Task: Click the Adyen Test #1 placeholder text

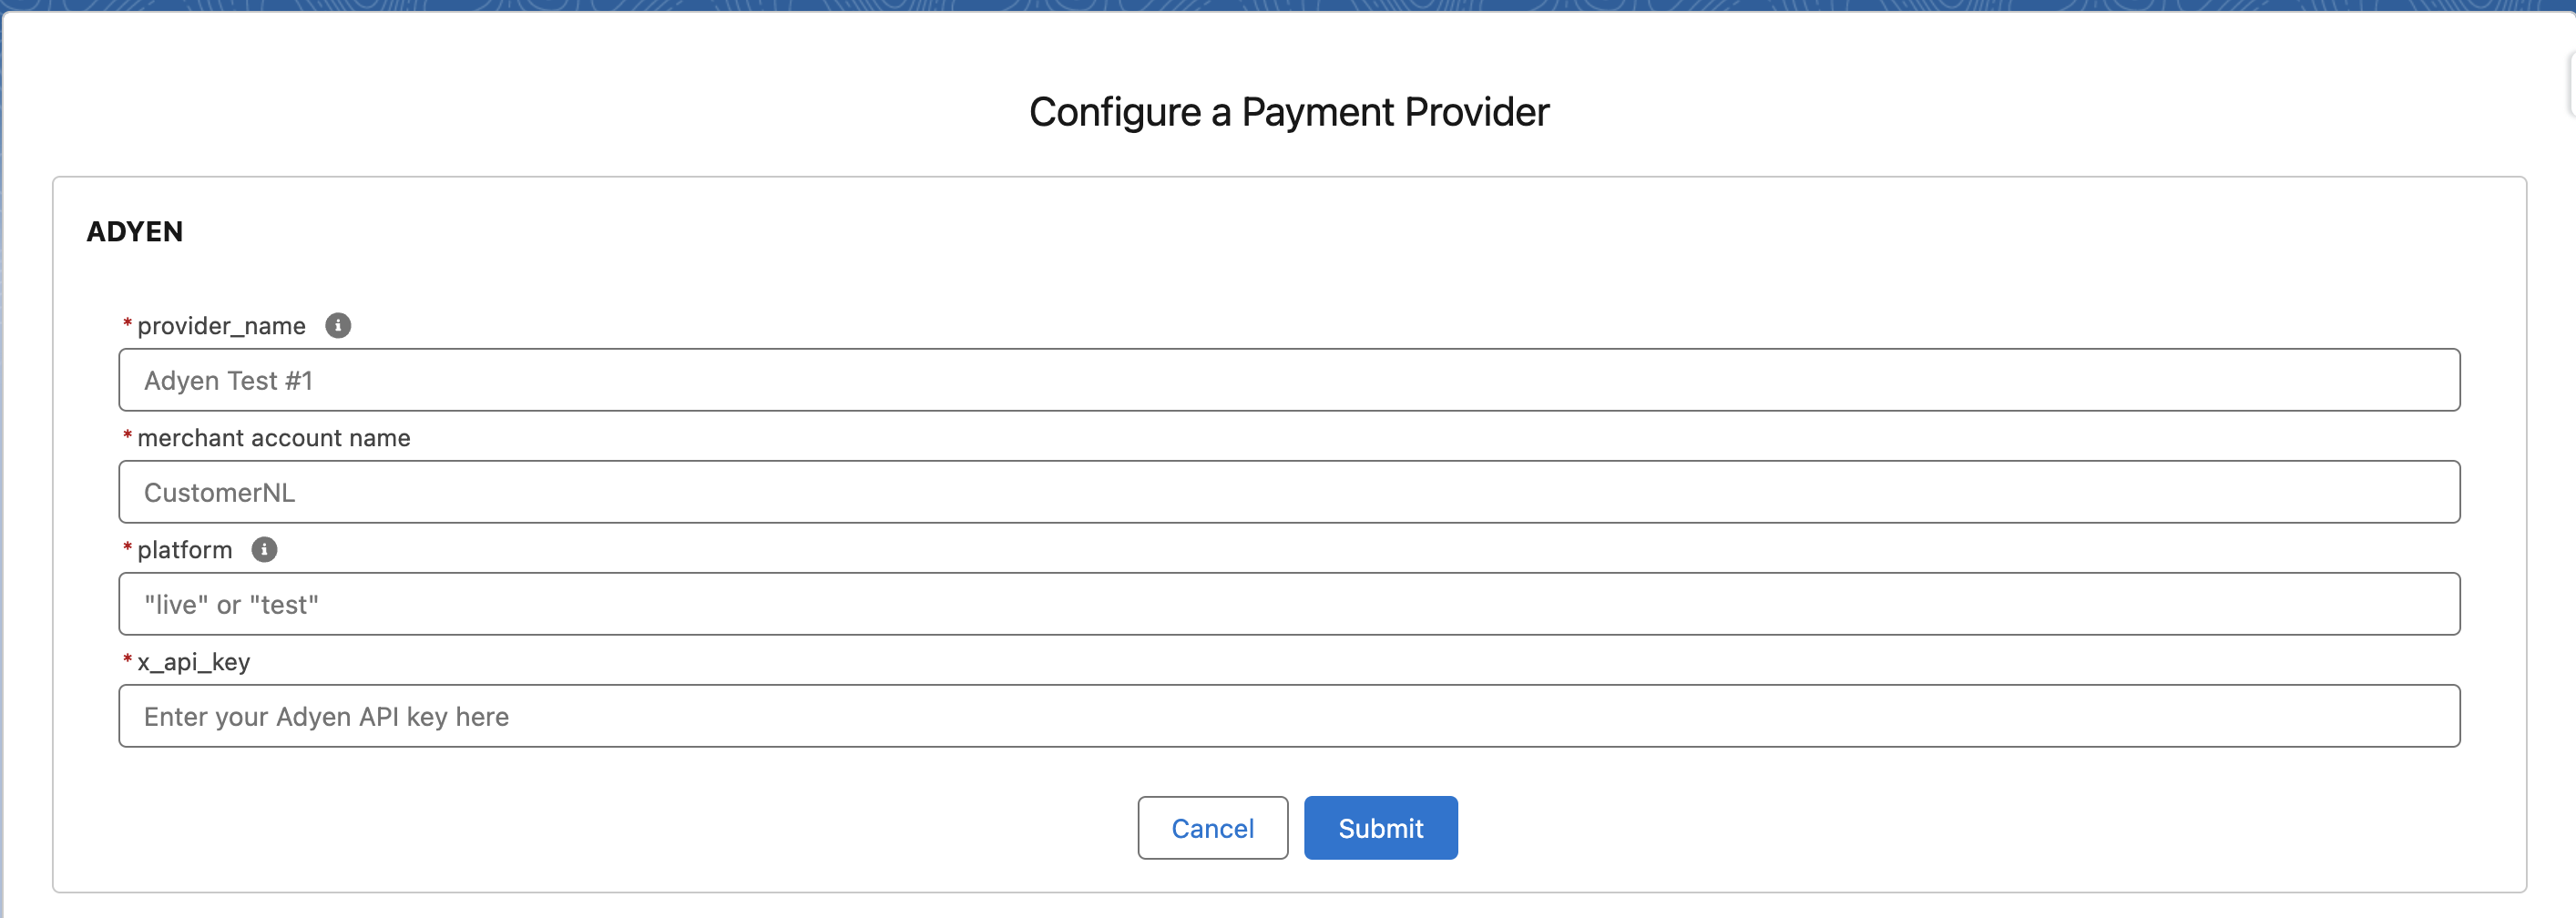Action: click(x=228, y=380)
